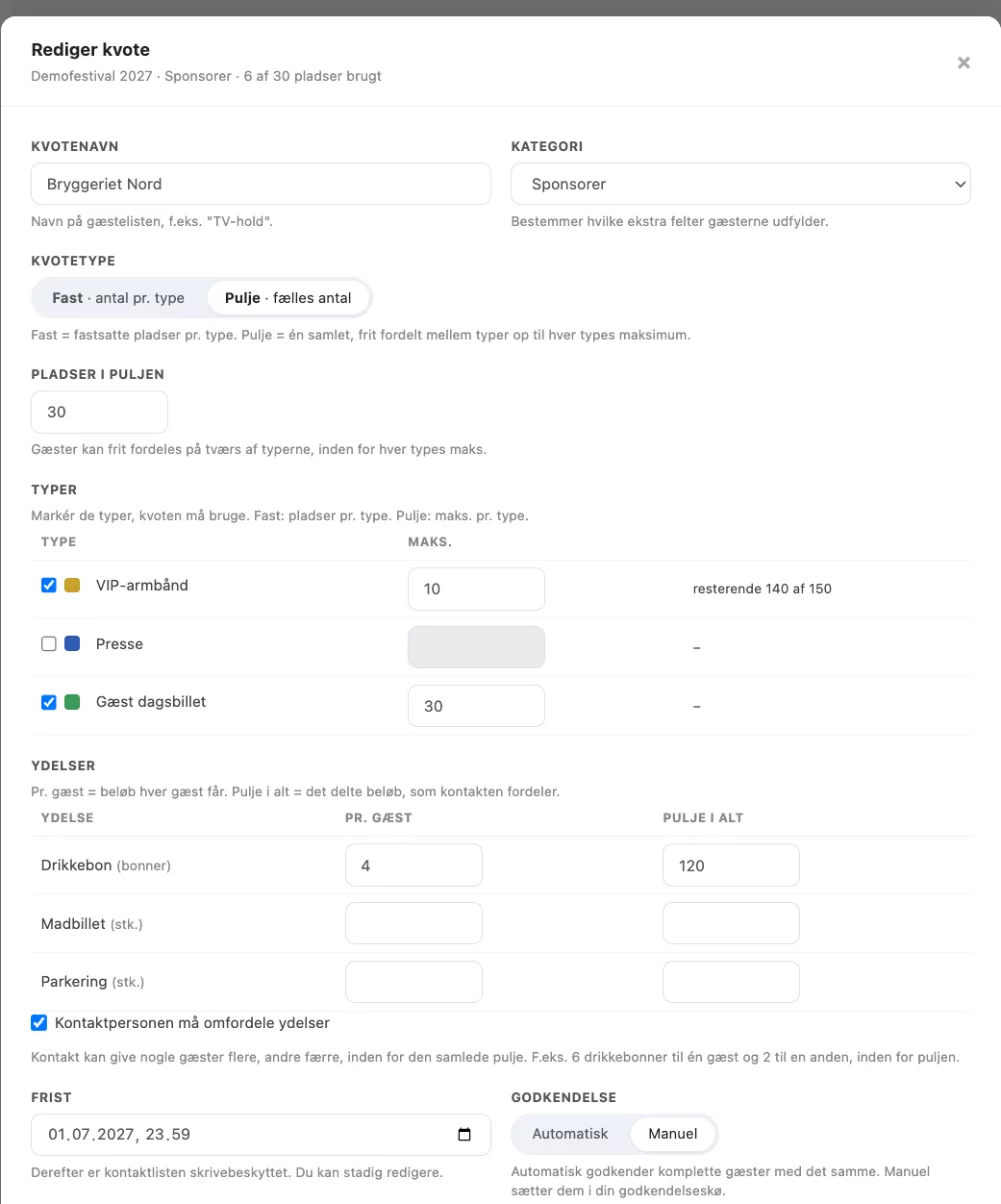The image size is (1001, 1204).
Task: Click the VIP-armbånd type label
Action: coord(142,586)
